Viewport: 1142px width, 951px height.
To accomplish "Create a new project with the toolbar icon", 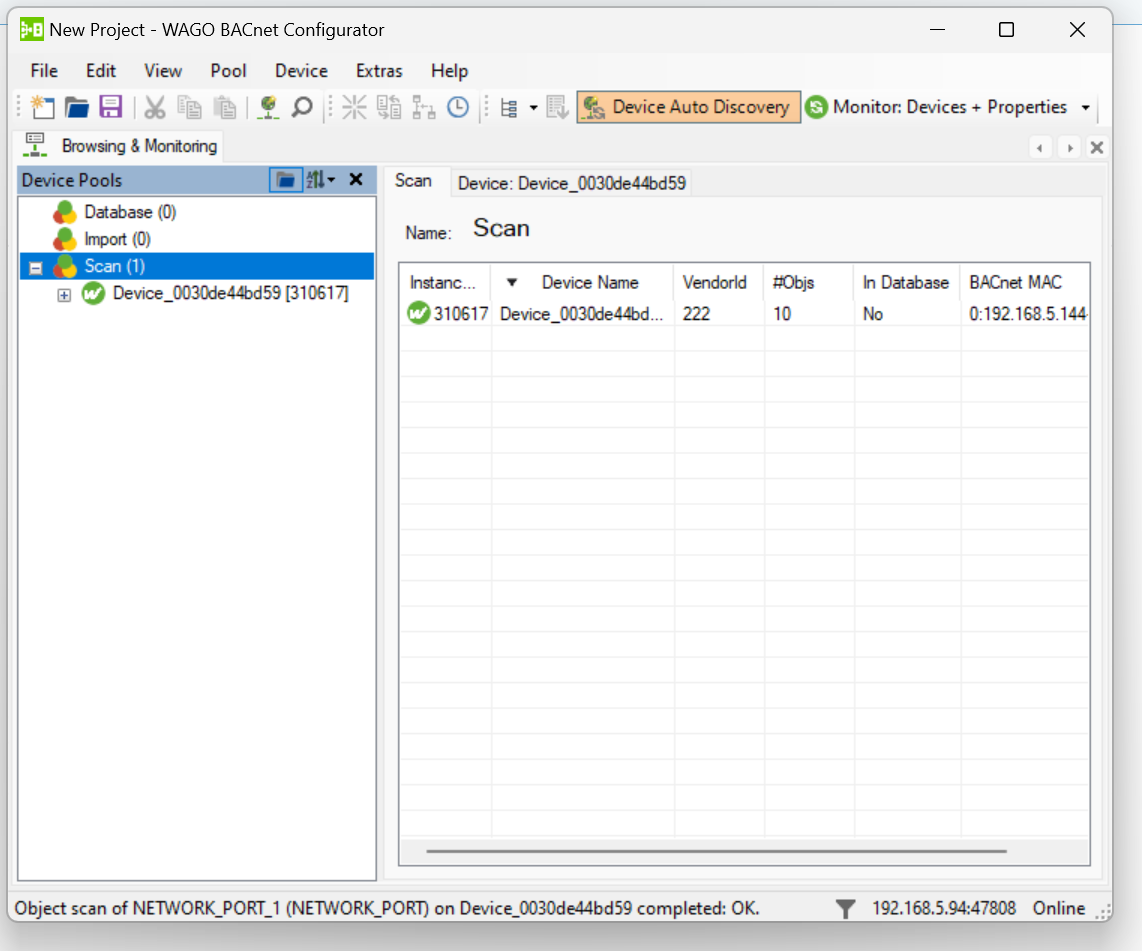I will (x=42, y=107).
